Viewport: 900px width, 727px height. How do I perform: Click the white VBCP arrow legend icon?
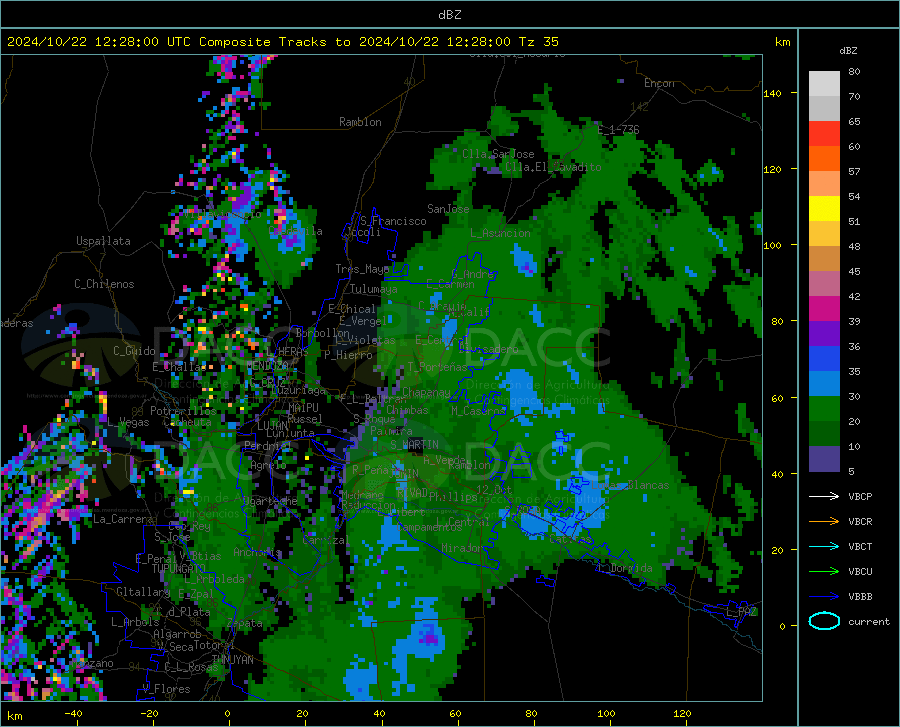824,496
